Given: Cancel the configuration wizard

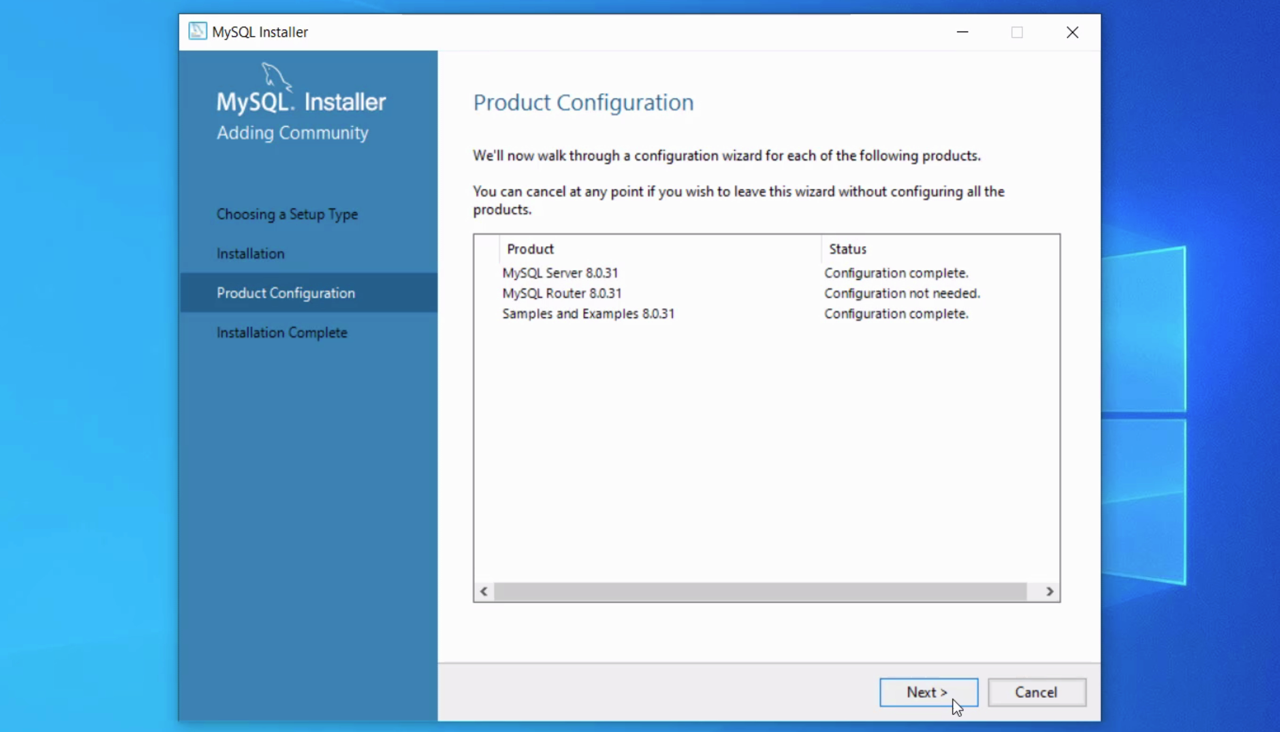Looking at the screenshot, I should coord(1036,692).
